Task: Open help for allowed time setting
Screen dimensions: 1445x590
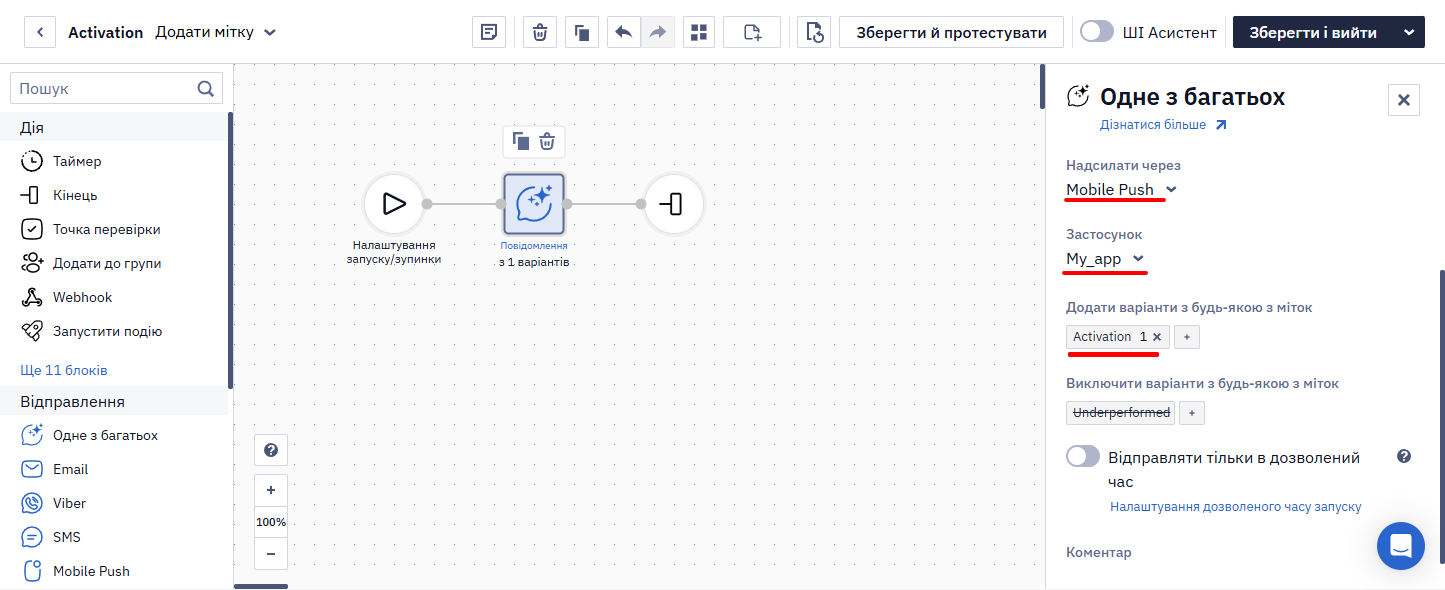Action: click(1404, 457)
